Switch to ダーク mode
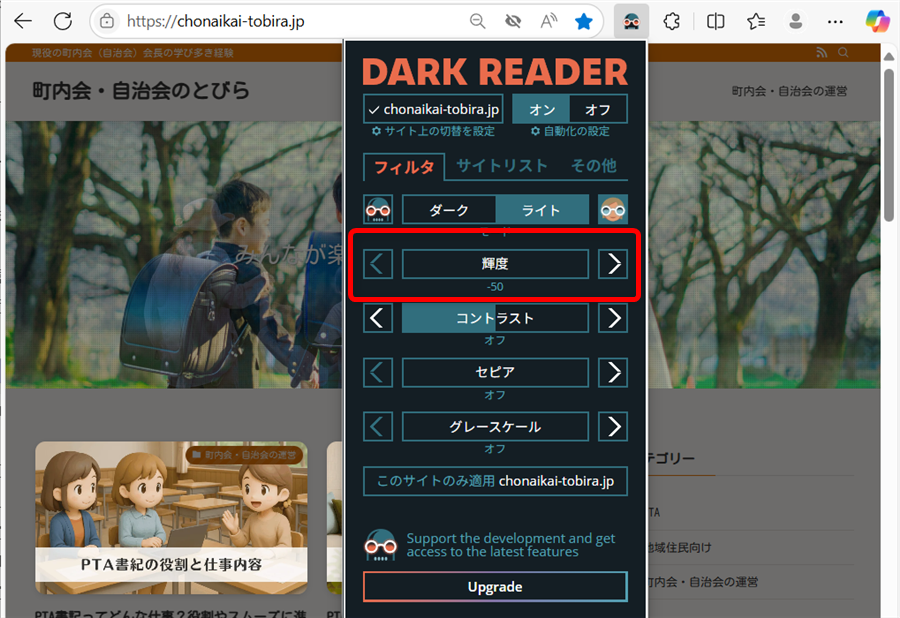The width and height of the screenshot is (900, 618). coord(449,210)
